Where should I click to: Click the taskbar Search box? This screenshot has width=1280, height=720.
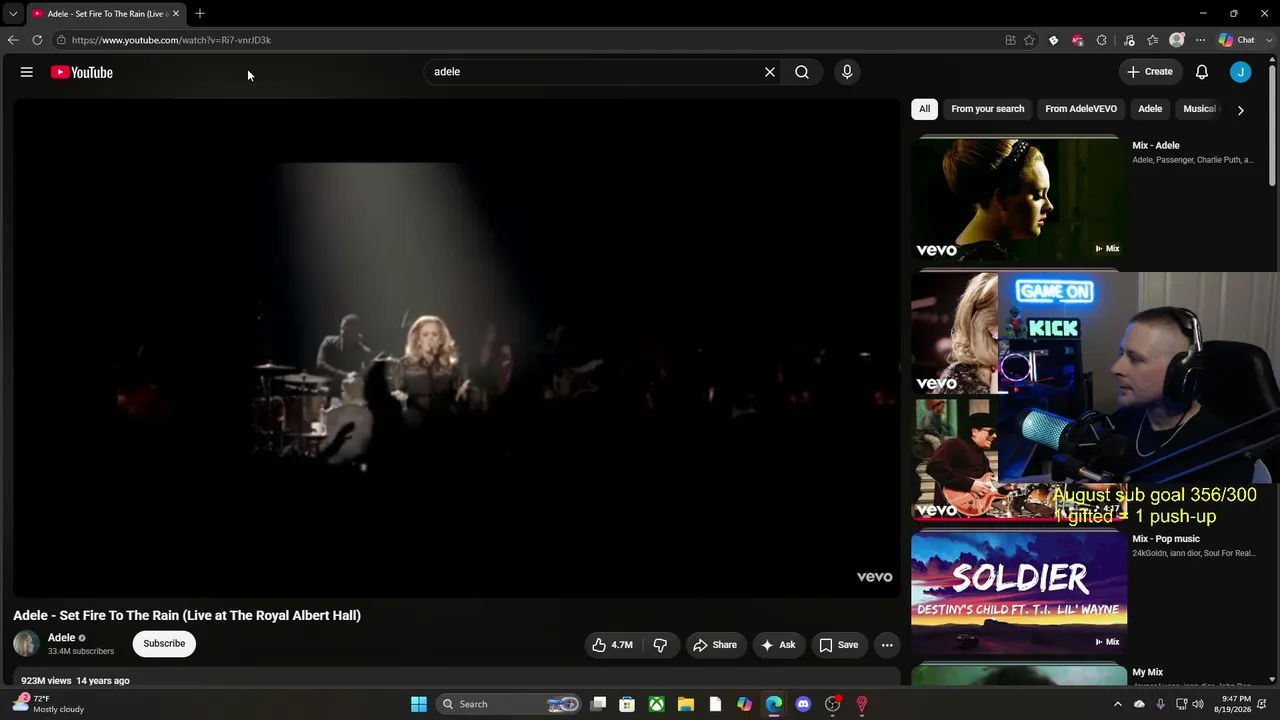point(511,704)
